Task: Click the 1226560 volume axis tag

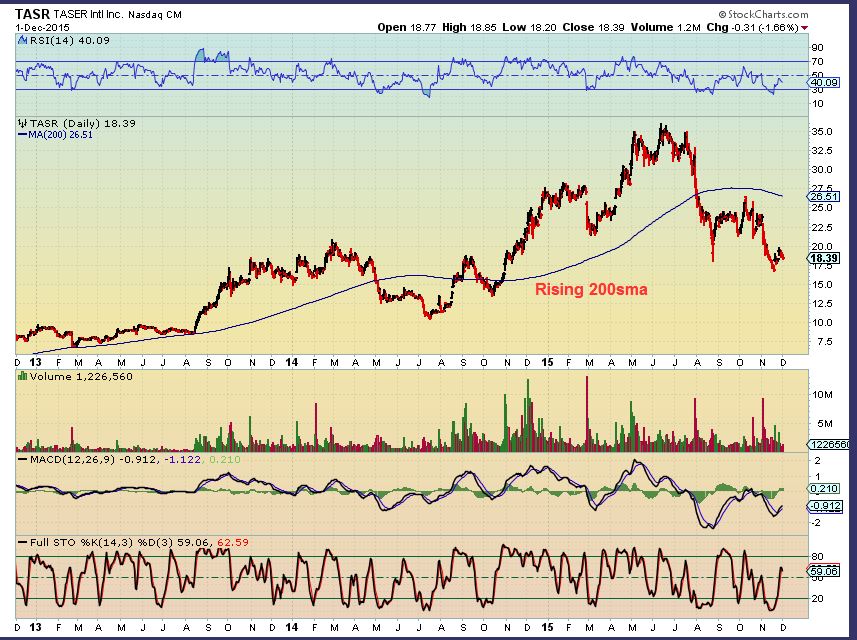Action: [830, 444]
